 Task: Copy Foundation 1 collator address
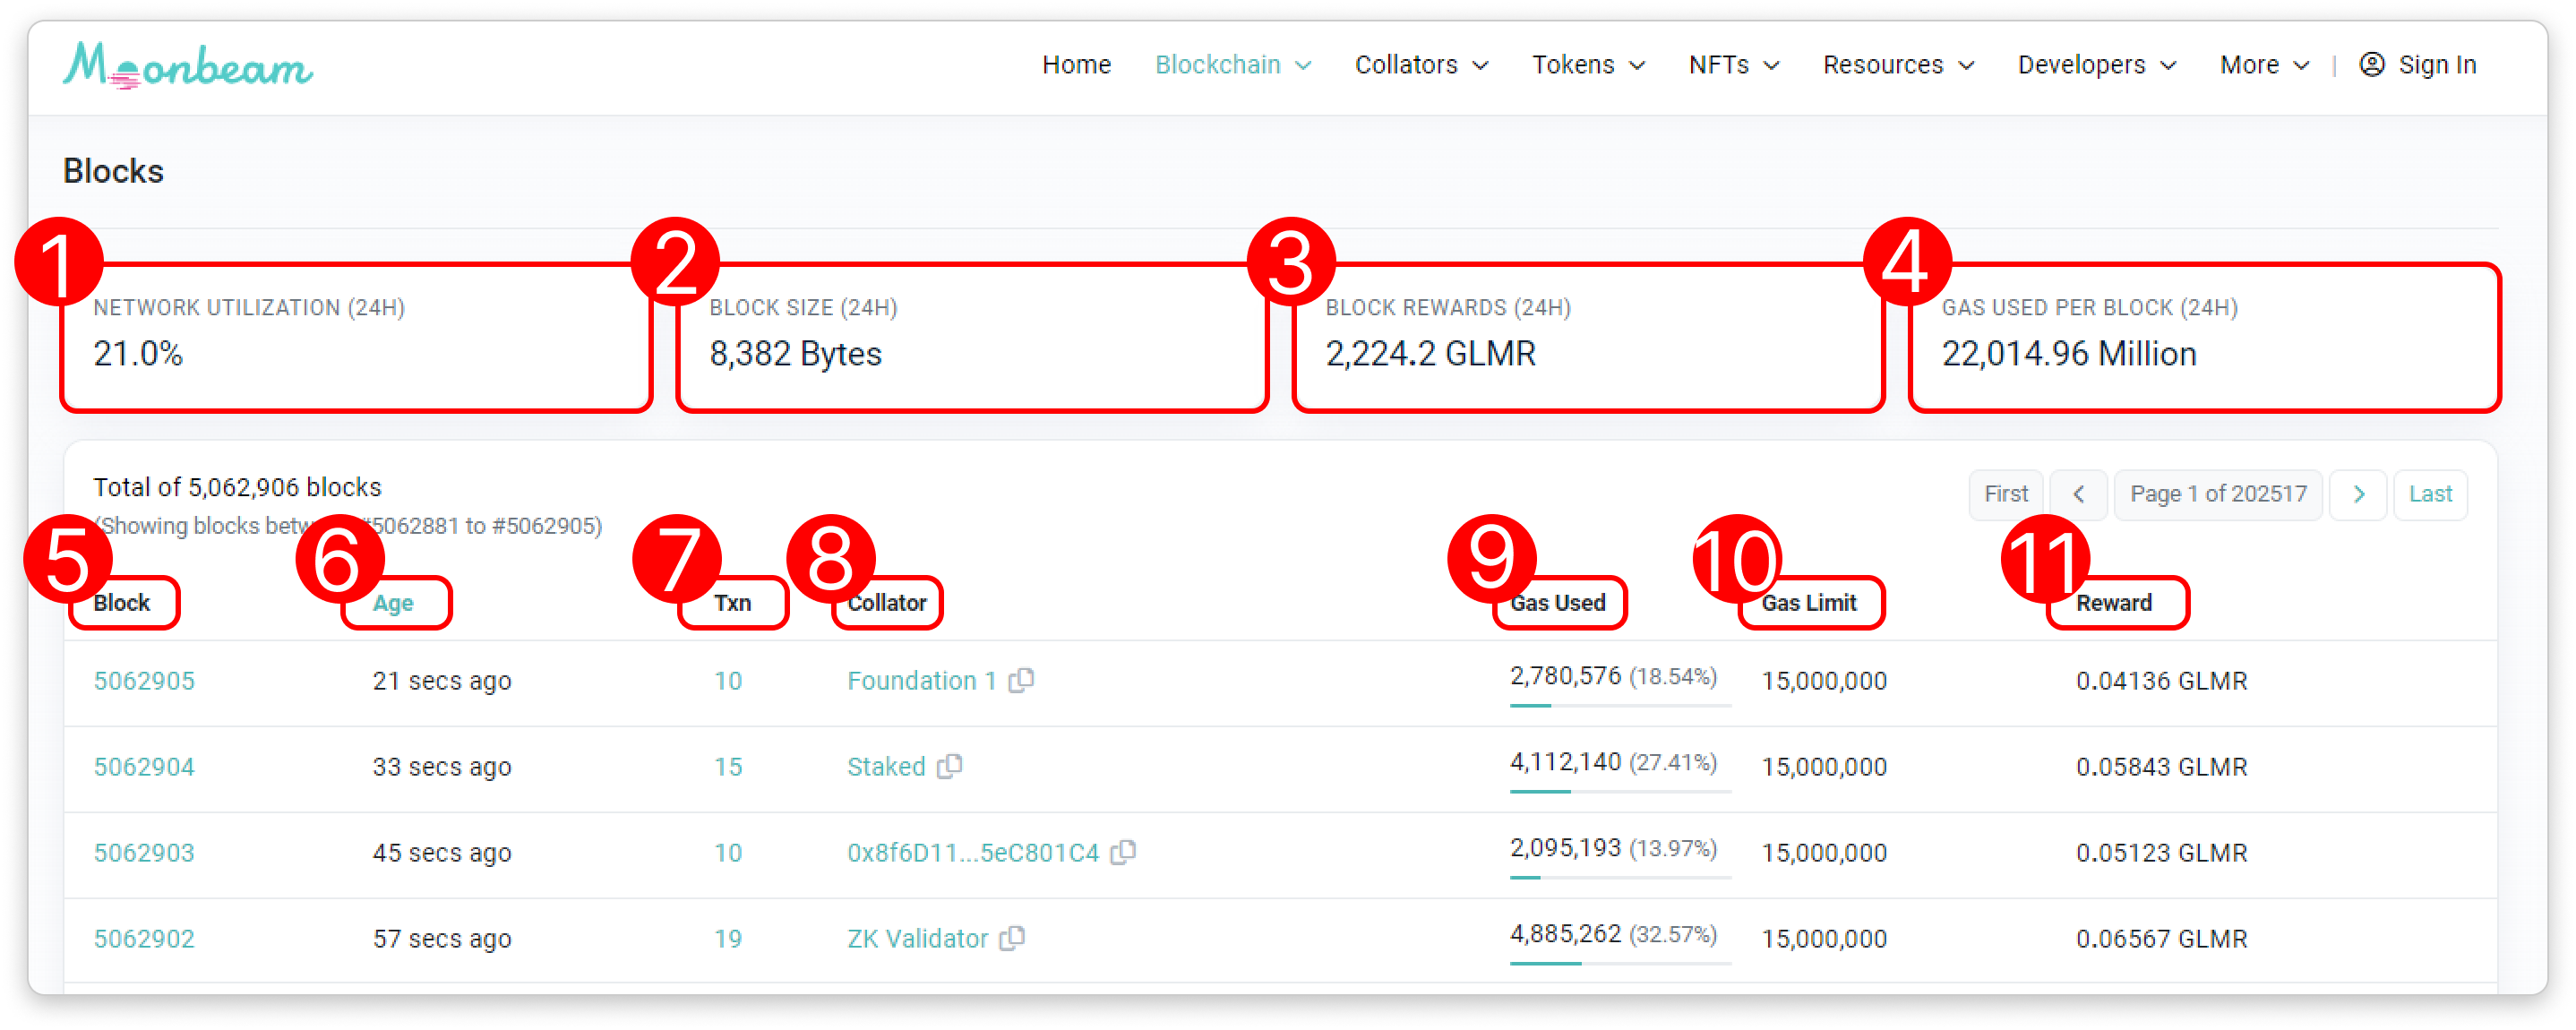[1021, 680]
